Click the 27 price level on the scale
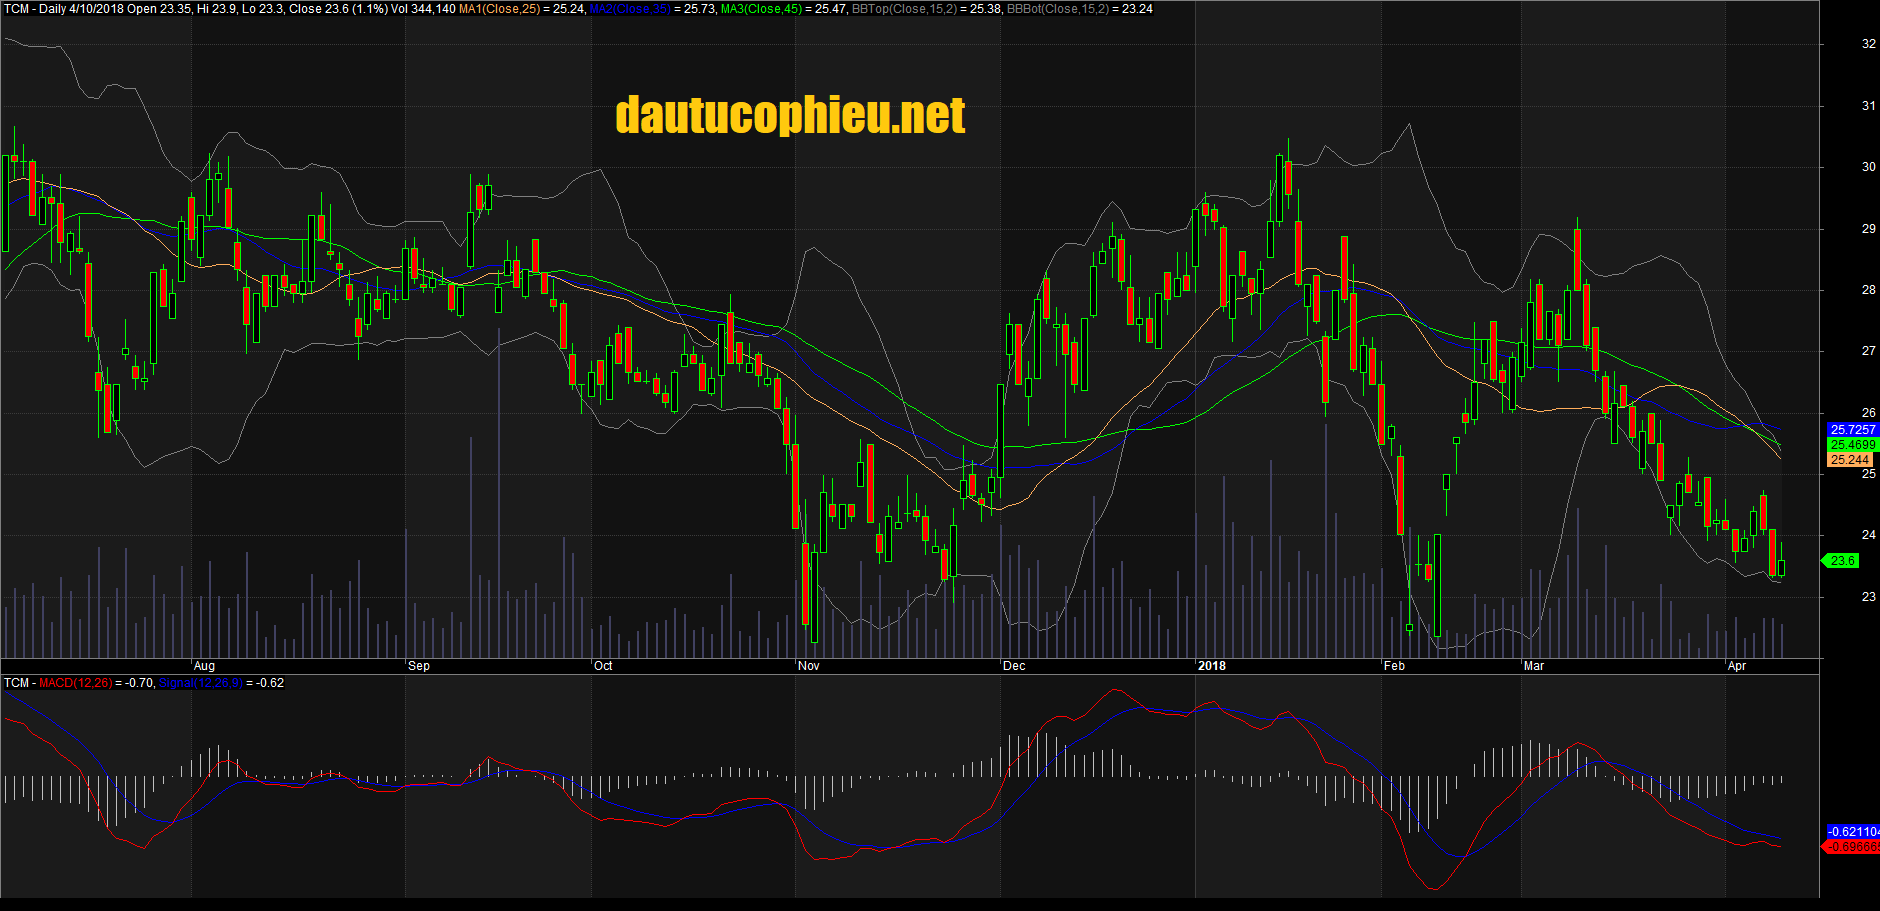The image size is (1880, 911). [1868, 351]
